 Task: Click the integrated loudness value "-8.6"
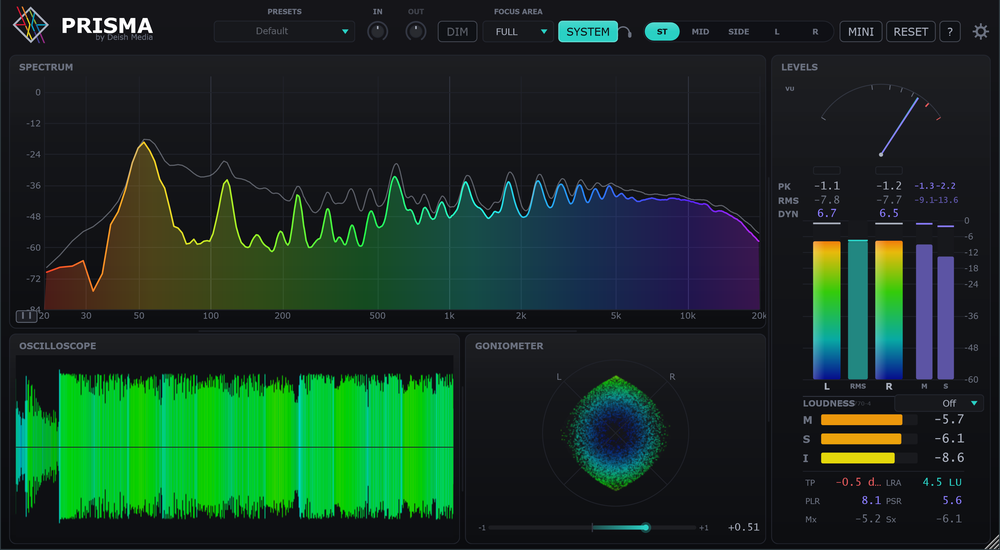pos(949,458)
